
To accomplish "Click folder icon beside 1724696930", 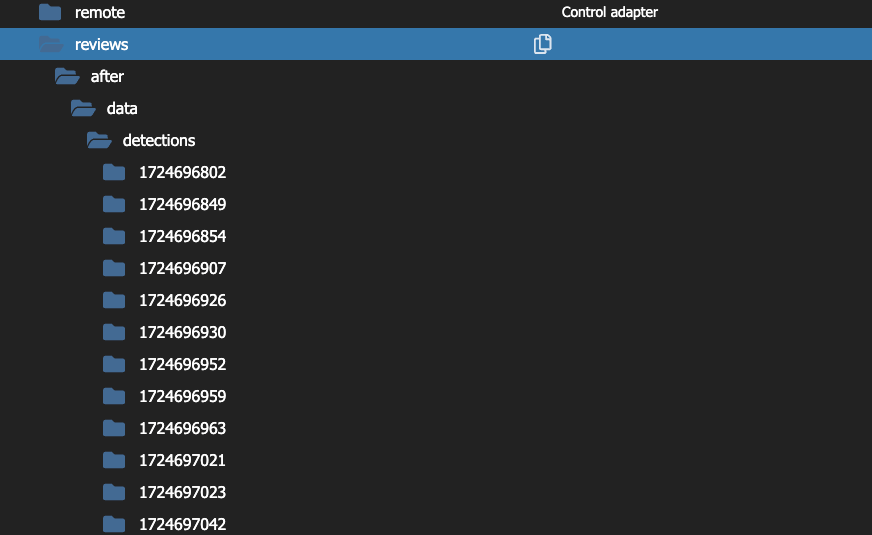I will pos(114,332).
